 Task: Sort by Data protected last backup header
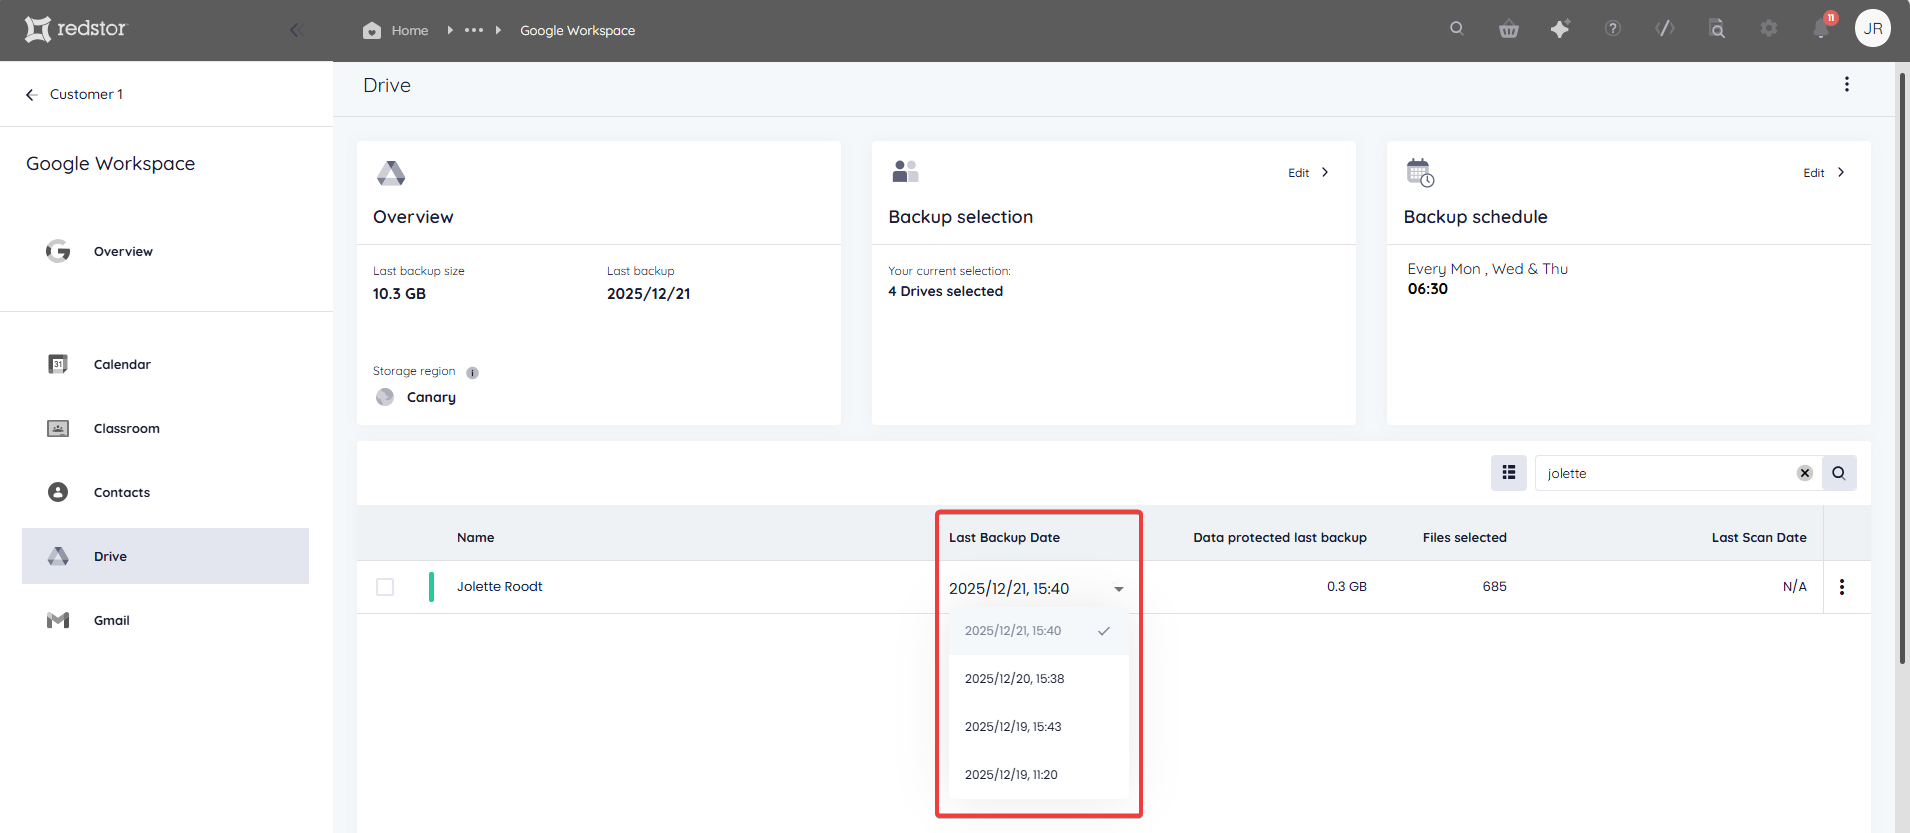1280,538
